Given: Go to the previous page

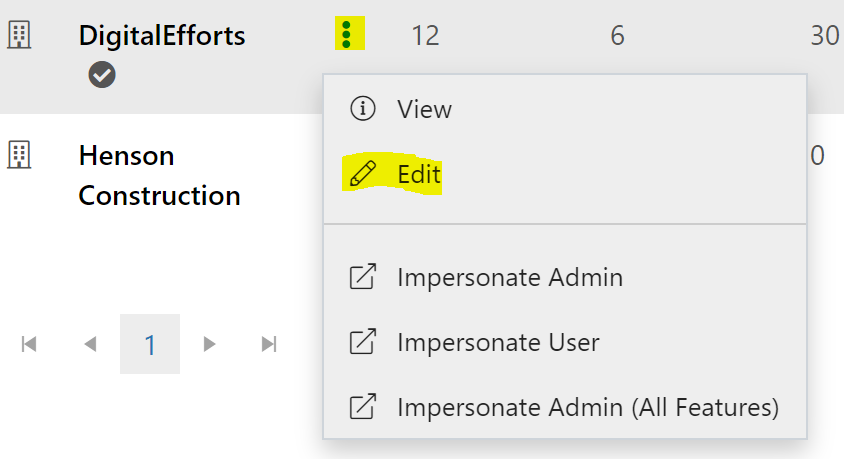Looking at the screenshot, I should point(90,344).
